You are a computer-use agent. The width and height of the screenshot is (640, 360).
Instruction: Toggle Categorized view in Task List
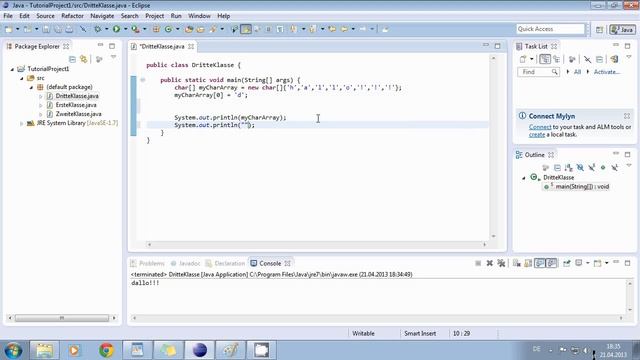coord(544,59)
